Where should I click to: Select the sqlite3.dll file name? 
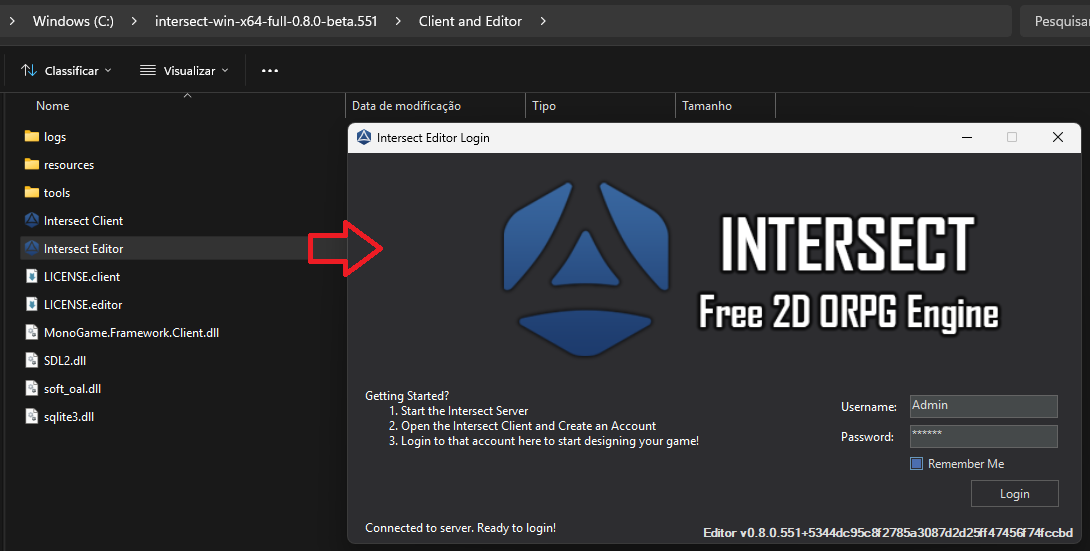click(x=69, y=416)
